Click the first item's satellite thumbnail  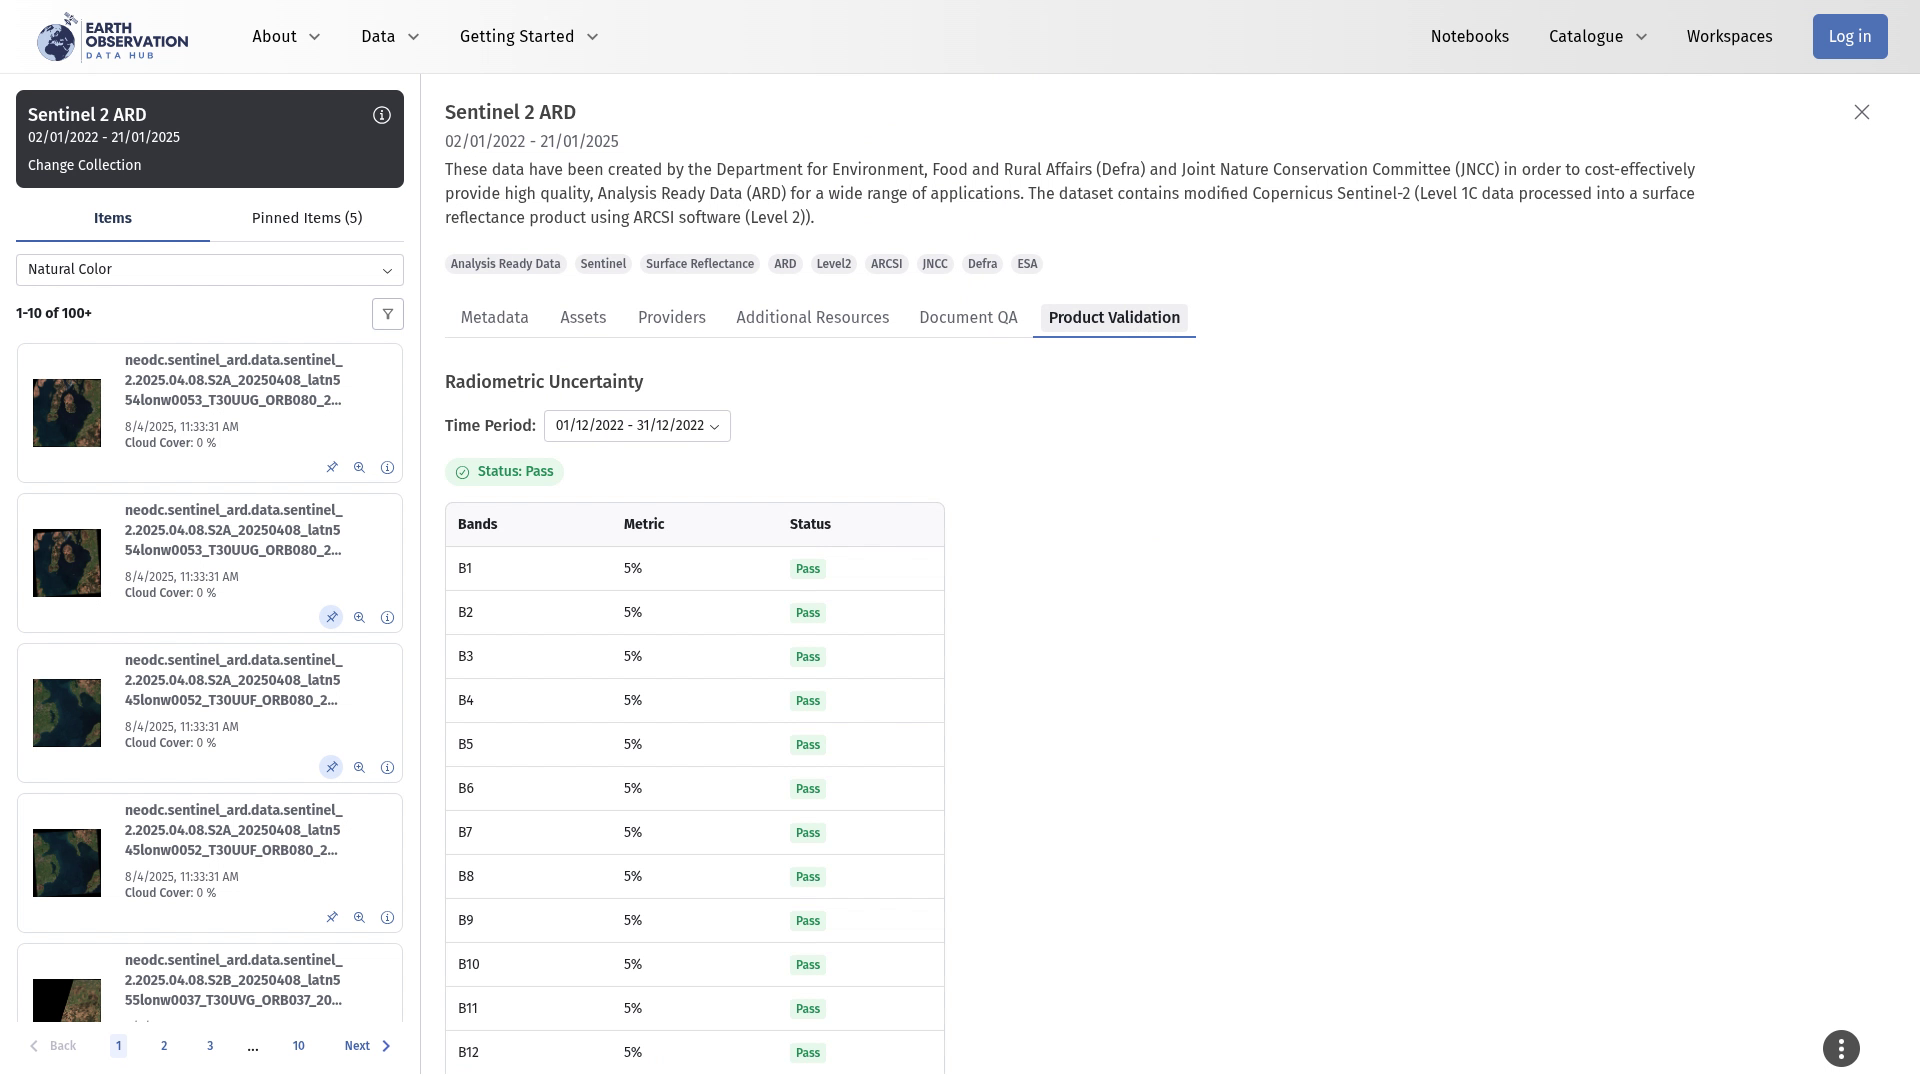coord(67,413)
